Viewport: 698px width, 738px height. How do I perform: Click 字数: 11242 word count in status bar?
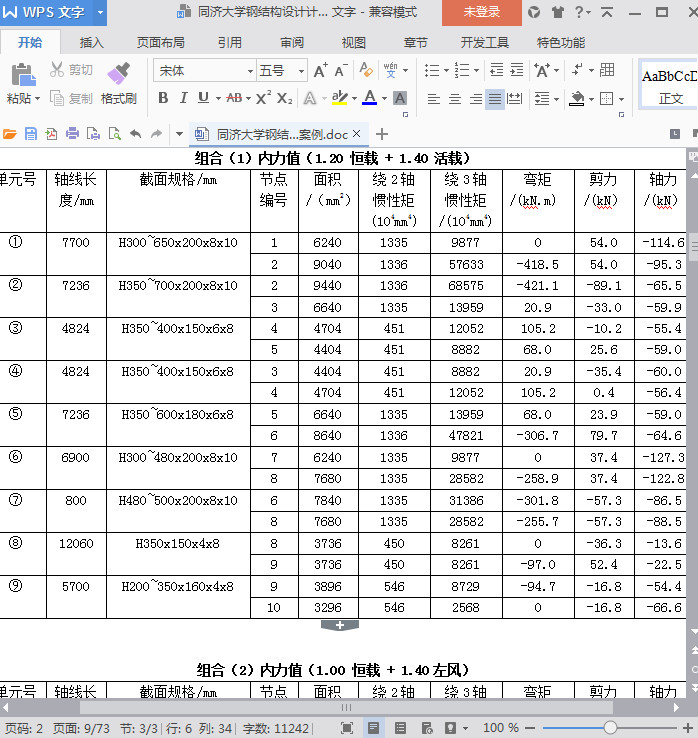tap(275, 729)
